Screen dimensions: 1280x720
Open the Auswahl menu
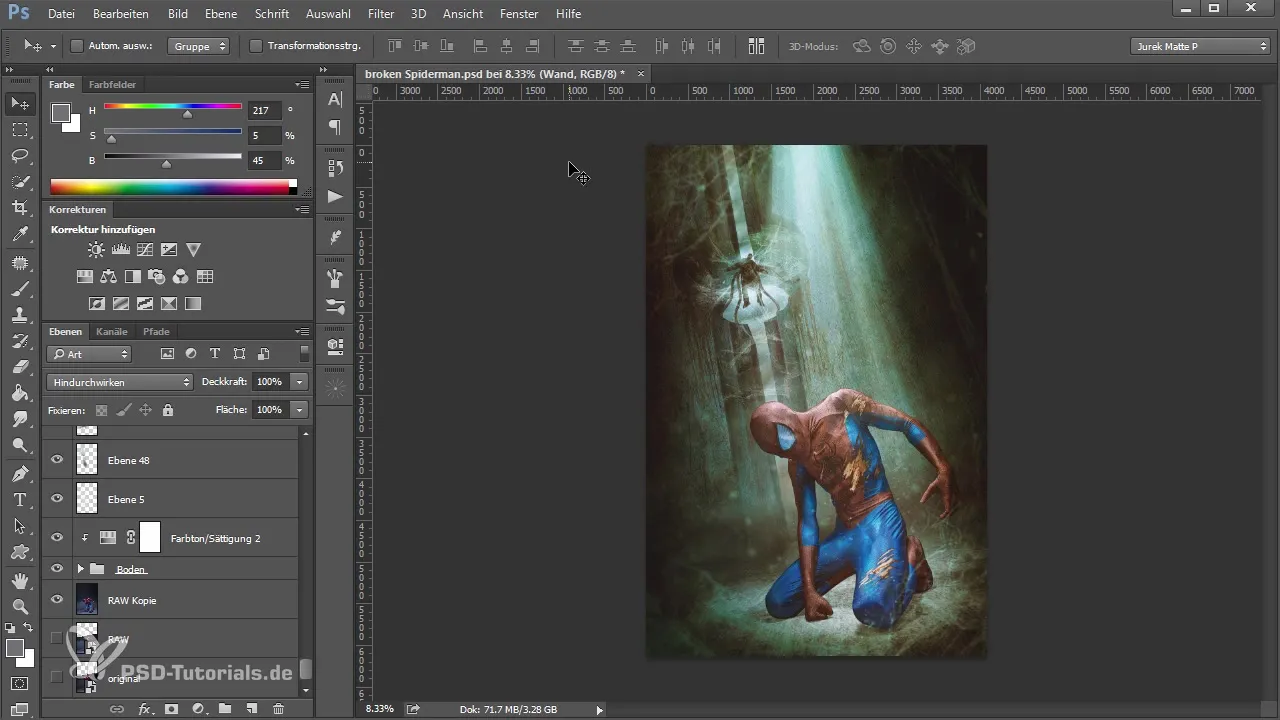(x=328, y=14)
